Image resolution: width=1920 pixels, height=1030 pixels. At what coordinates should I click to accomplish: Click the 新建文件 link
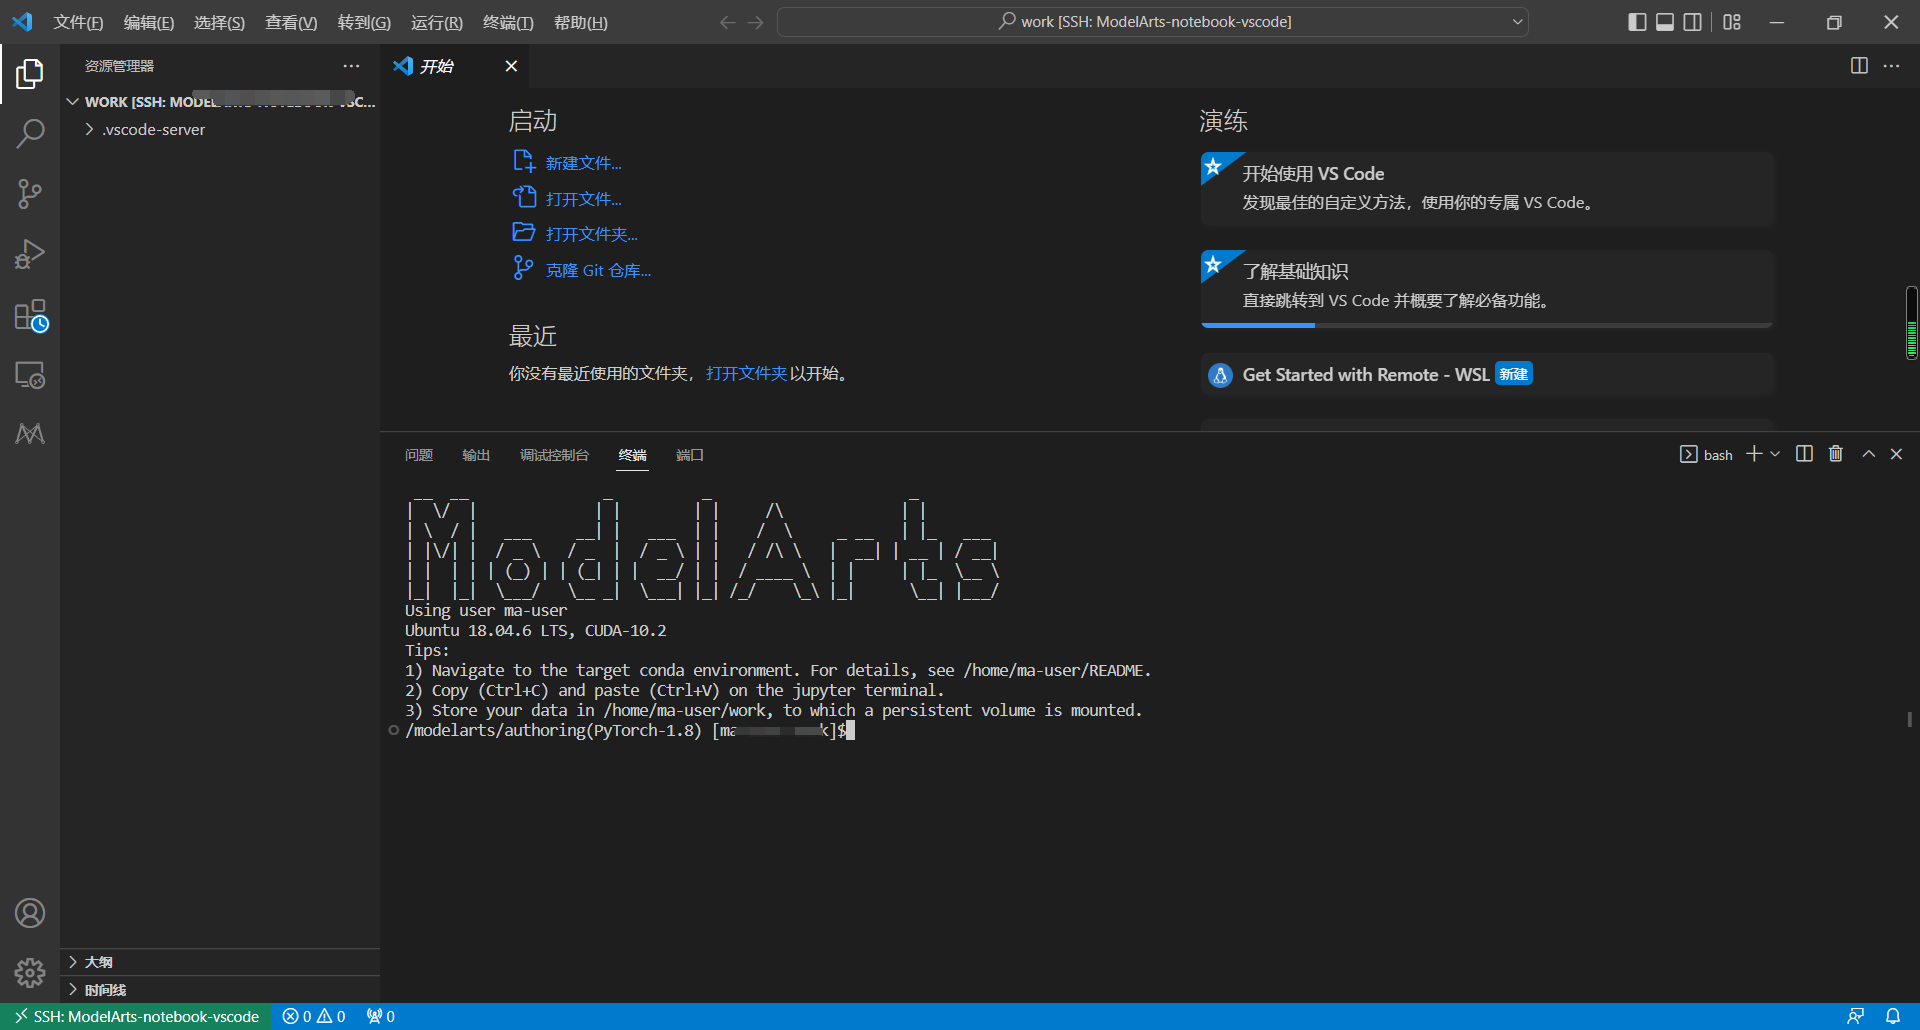[583, 163]
